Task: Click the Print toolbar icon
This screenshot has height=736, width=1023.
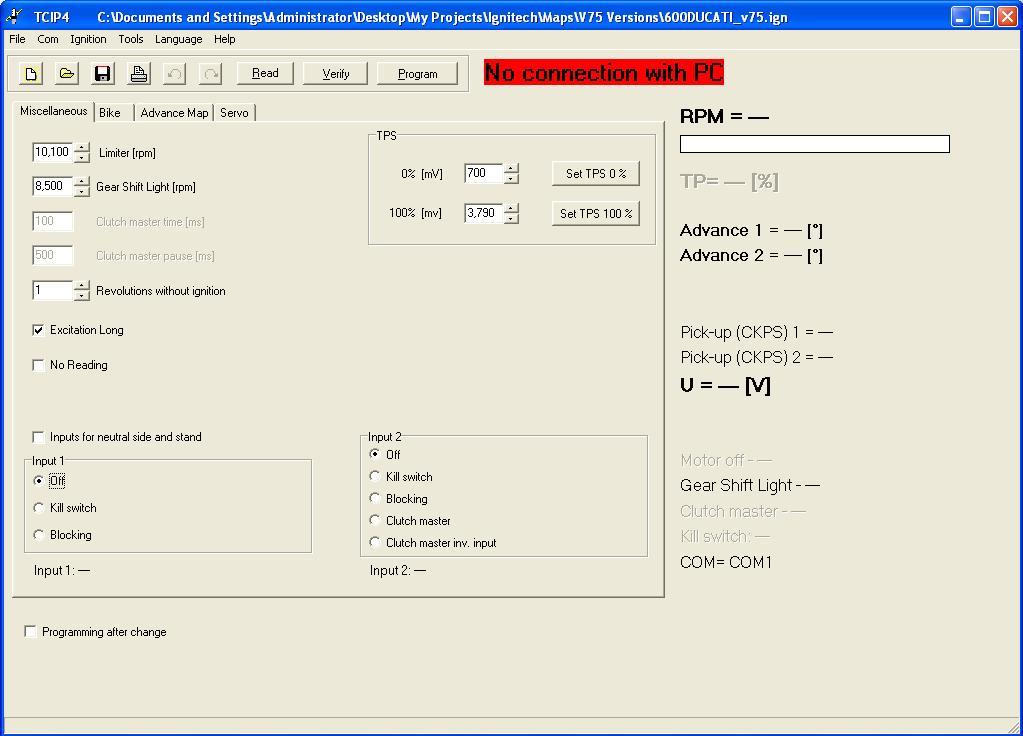Action: coord(138,74)
